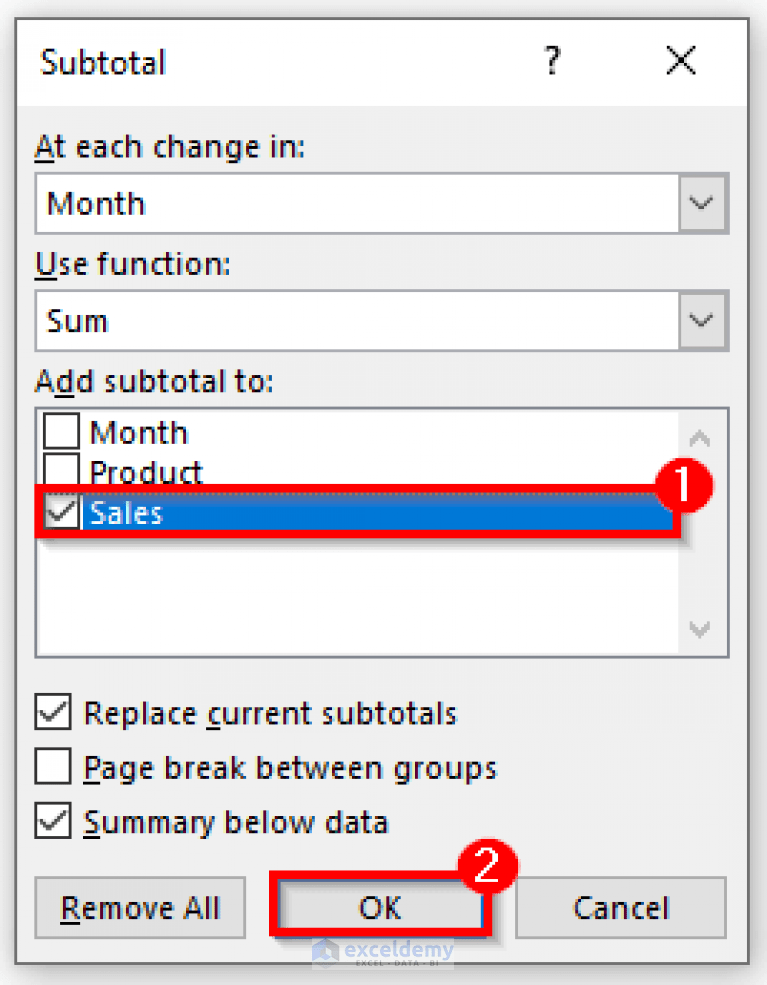Open the At each change in dropdown
This screenshot has width=767, height=985.
click(x=701, y=203)
